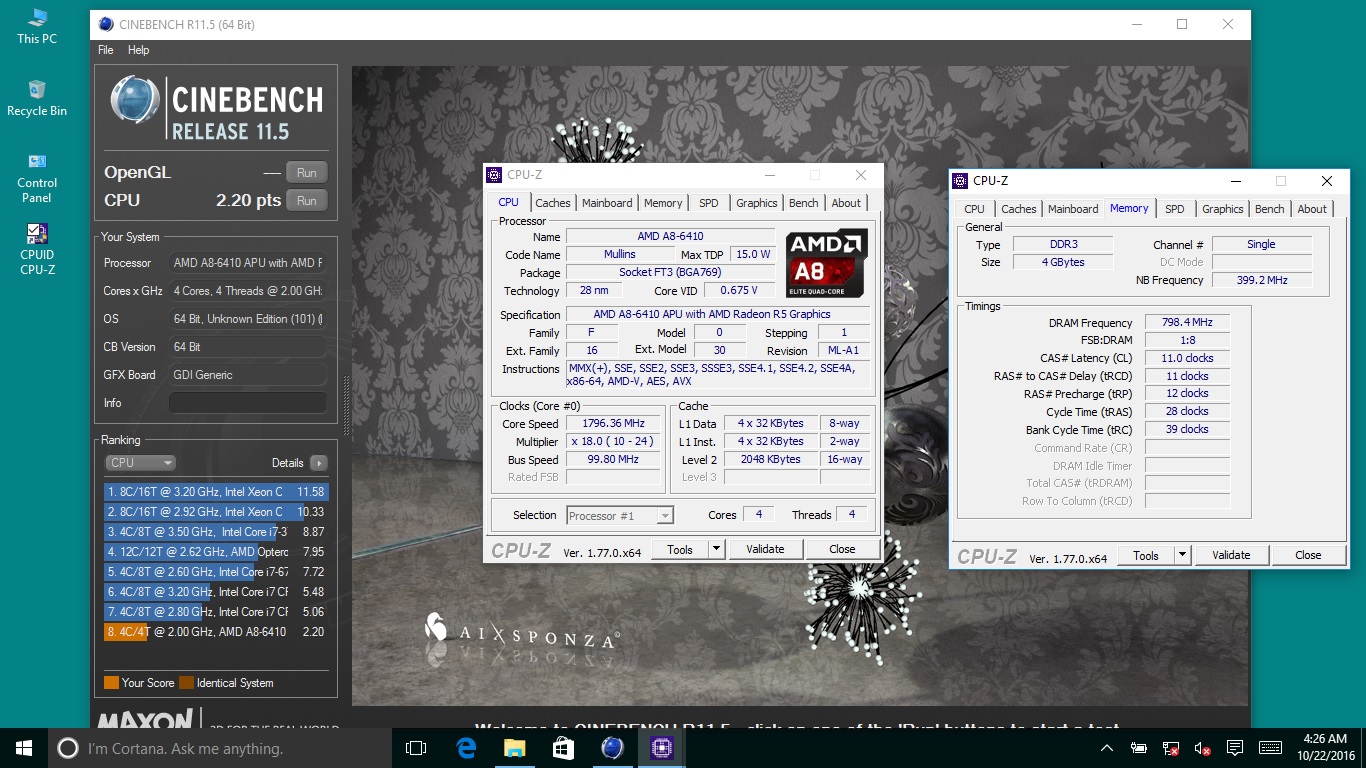
Task: Click Validate in Memory CPU-Z window
Action: (1231, 555)
